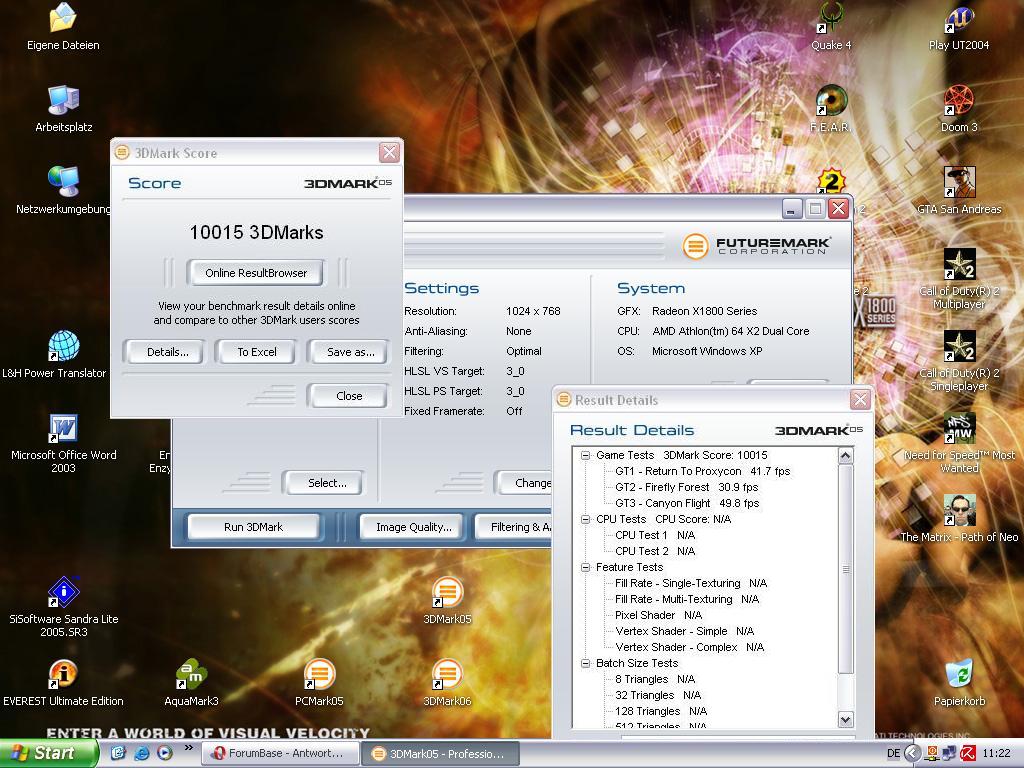Export score with To Excel button
Viewport: 1024px width, 768px height.
[257, 352]
